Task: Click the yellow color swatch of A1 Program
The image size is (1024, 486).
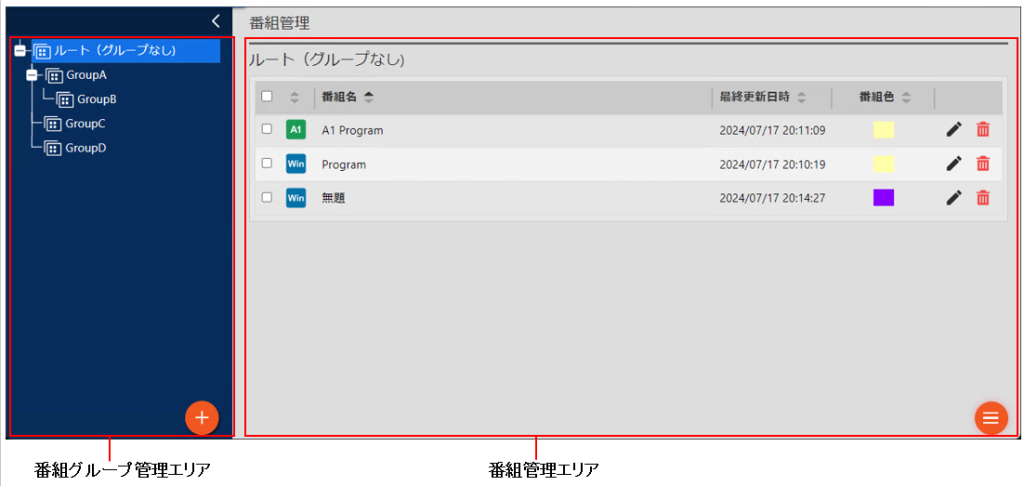Action: point(884,130)
